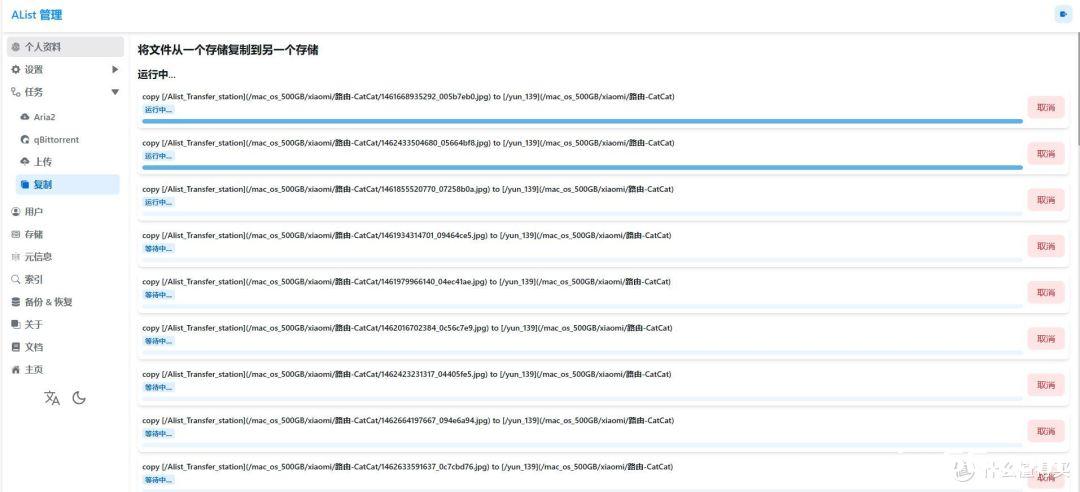This screenshot has width=1080, height=492.
Task: Select the 复制 copy tasks item
Action: (x=42, y=185)
